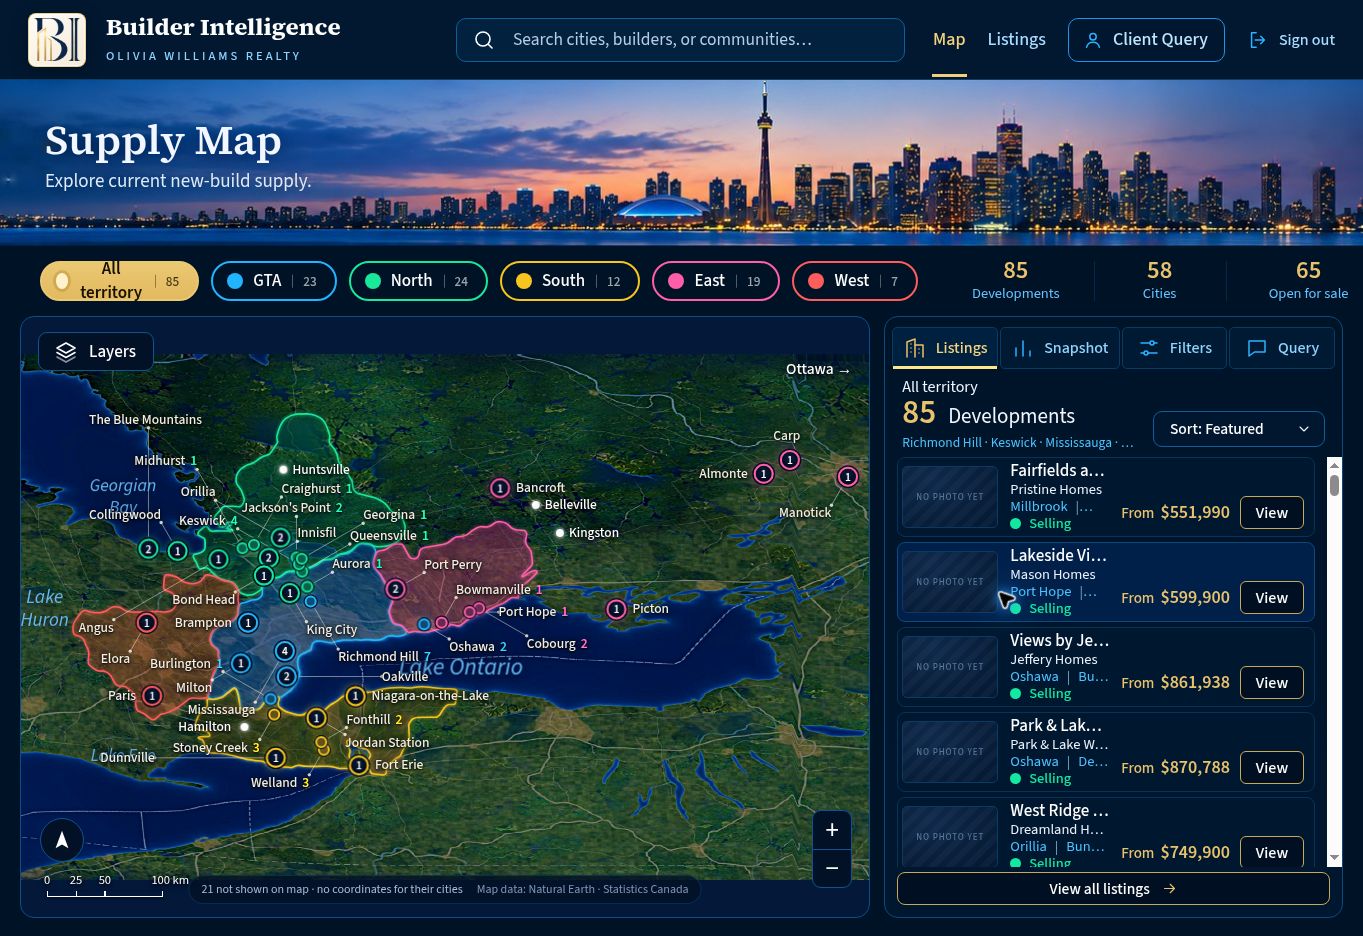1363x936 pixels.
Task: Reset map orientation with the compass arrow
Action: (x=62, y=840)
